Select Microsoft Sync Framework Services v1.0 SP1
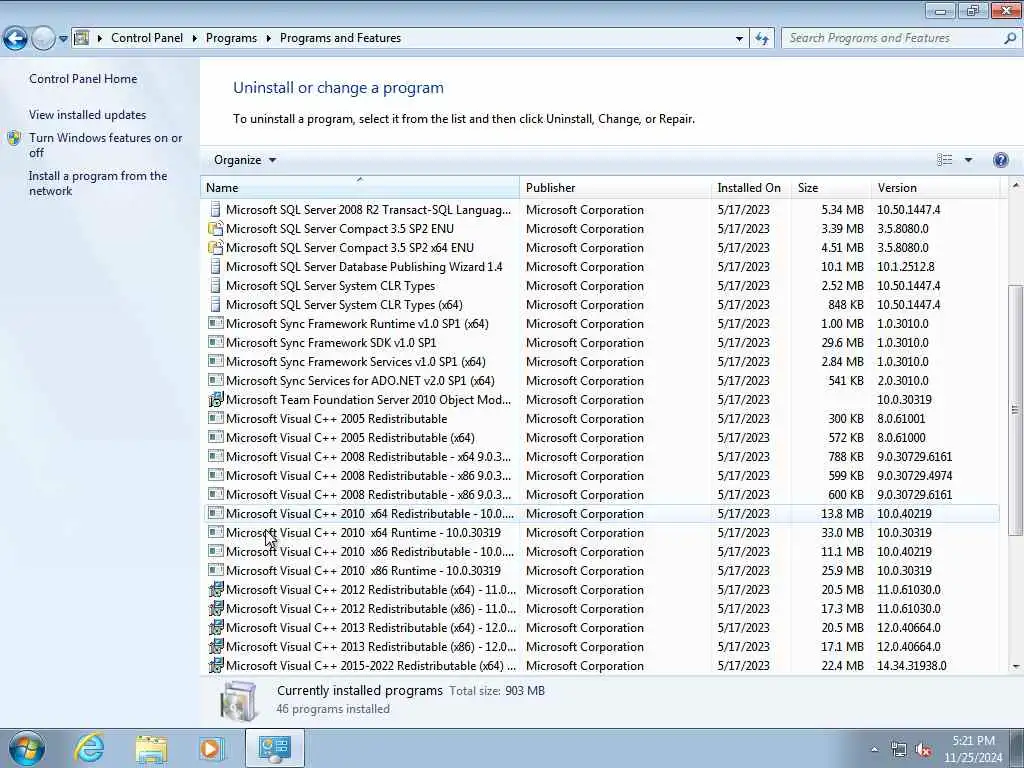This screenshot has height=768, width=1024. 601,362
